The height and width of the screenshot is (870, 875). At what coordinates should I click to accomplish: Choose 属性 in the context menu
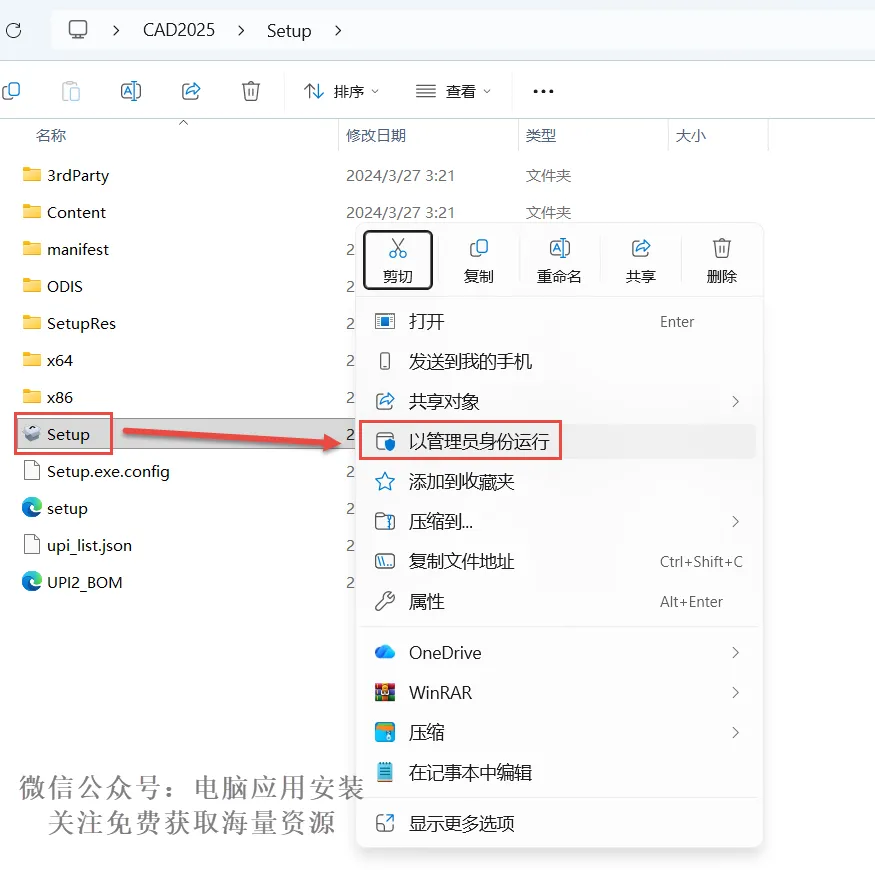[559, 602]
